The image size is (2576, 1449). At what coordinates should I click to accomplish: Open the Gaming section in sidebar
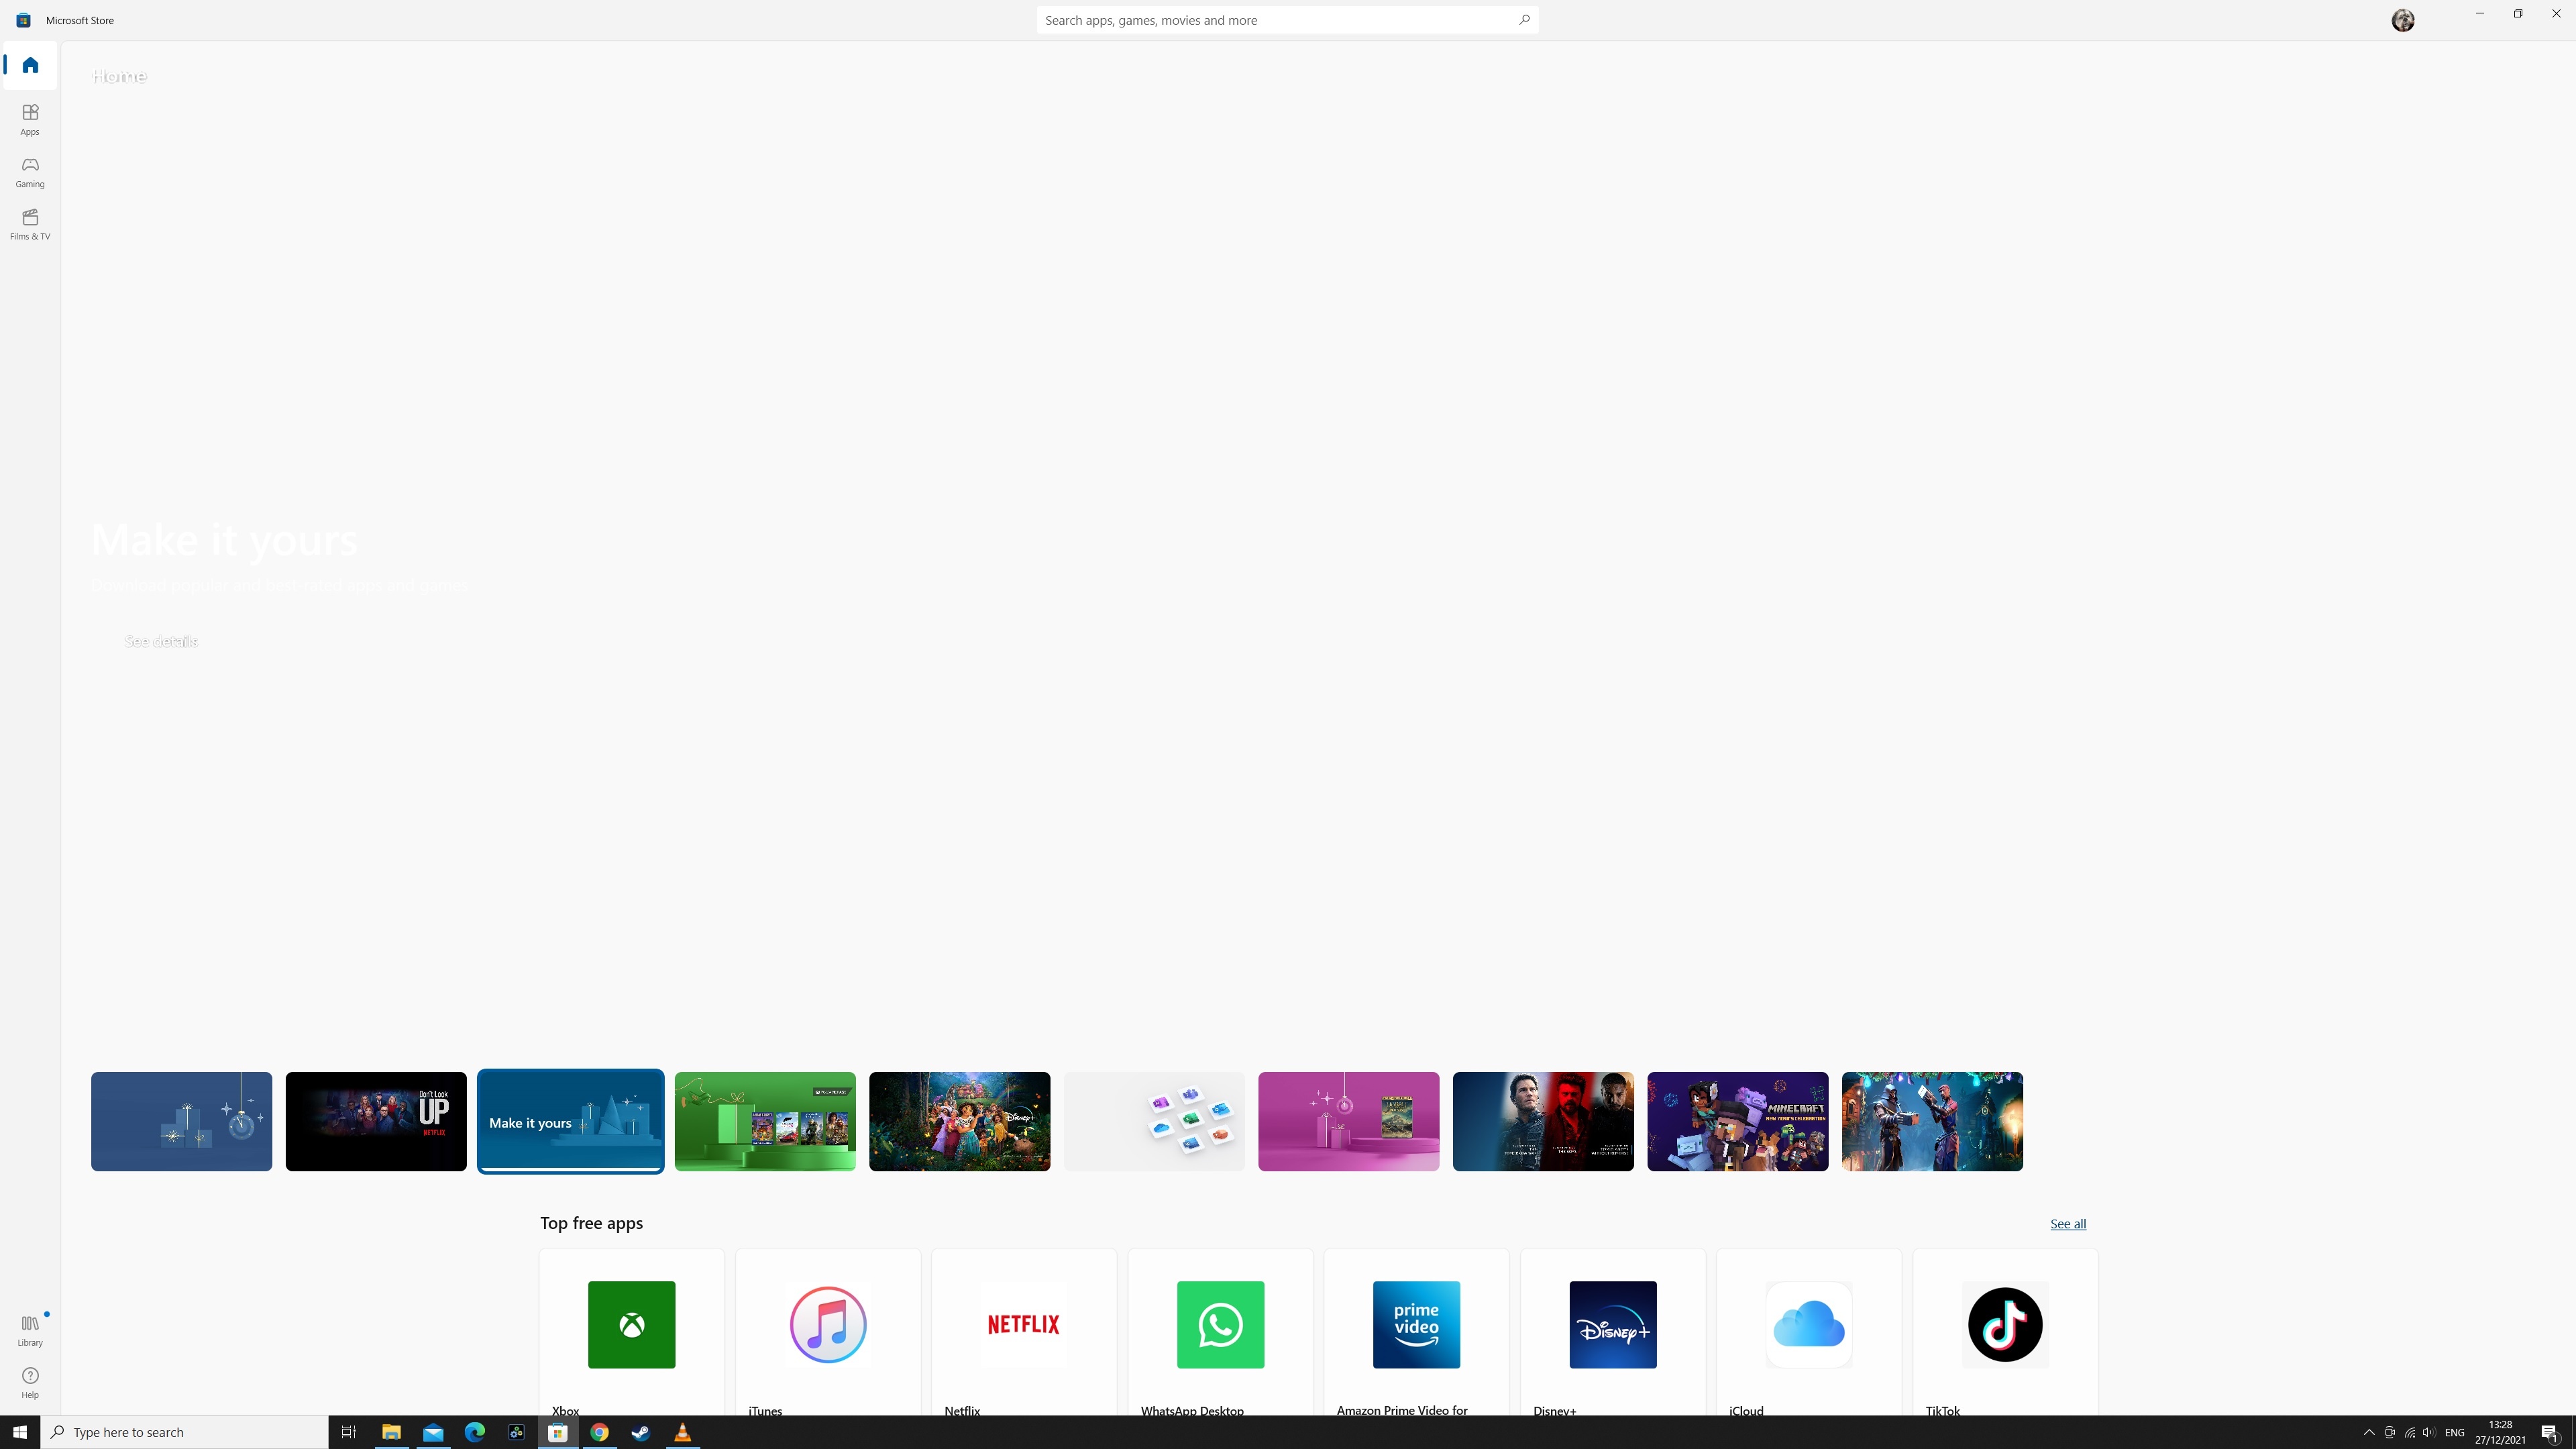pos(30,172)
